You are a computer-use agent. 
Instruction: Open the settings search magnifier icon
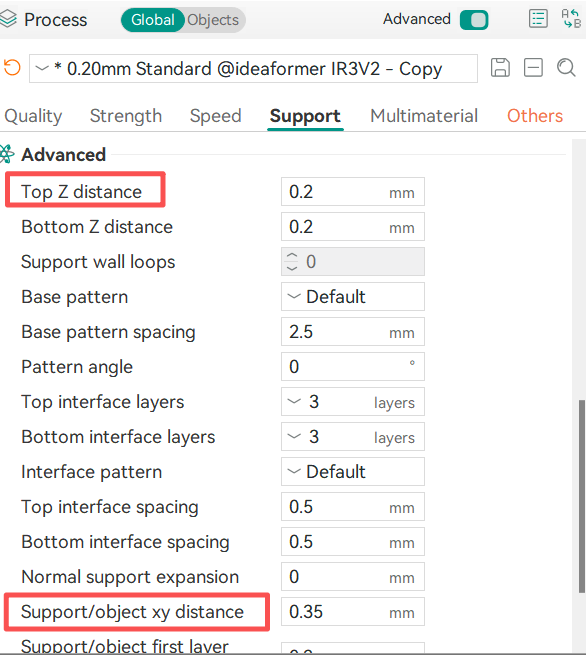[566, 68]
